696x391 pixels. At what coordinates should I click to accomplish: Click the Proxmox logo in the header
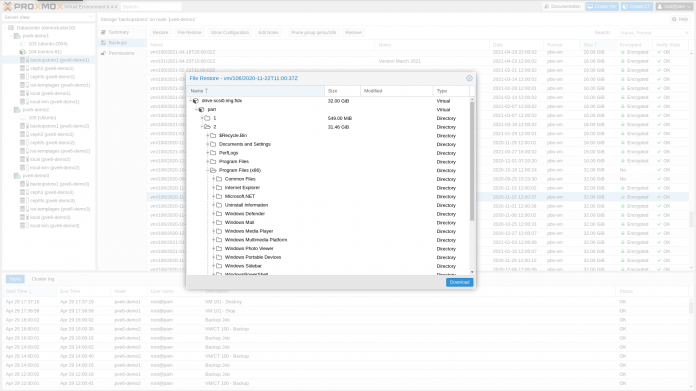[33, 7]
